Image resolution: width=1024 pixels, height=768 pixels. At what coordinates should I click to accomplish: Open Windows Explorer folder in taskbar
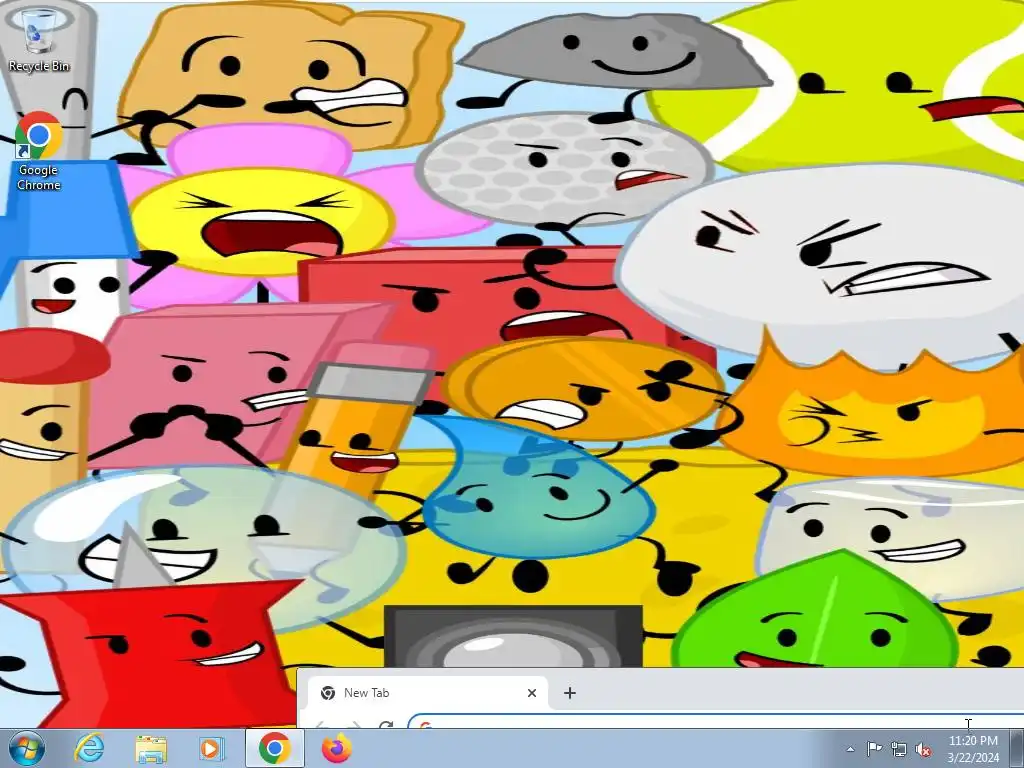[x=151, y=748]
